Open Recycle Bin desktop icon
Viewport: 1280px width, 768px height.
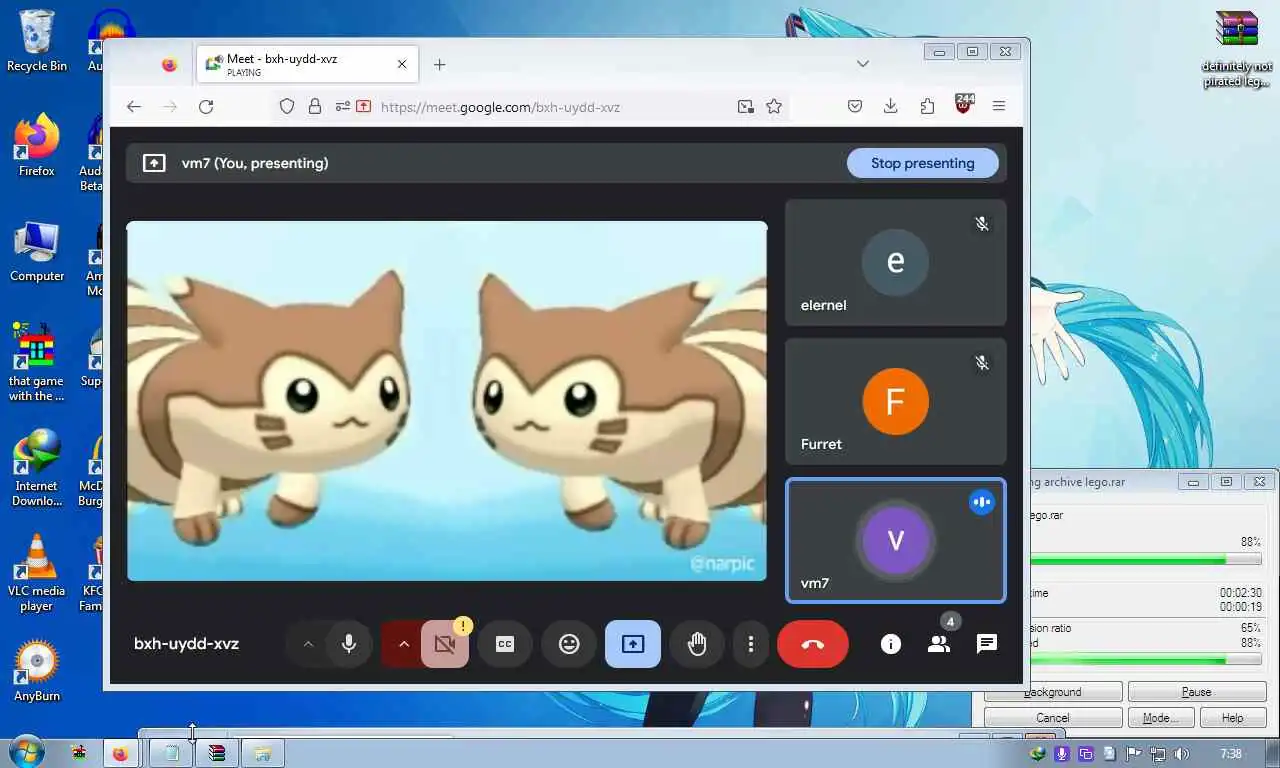(x=37, y=41)
